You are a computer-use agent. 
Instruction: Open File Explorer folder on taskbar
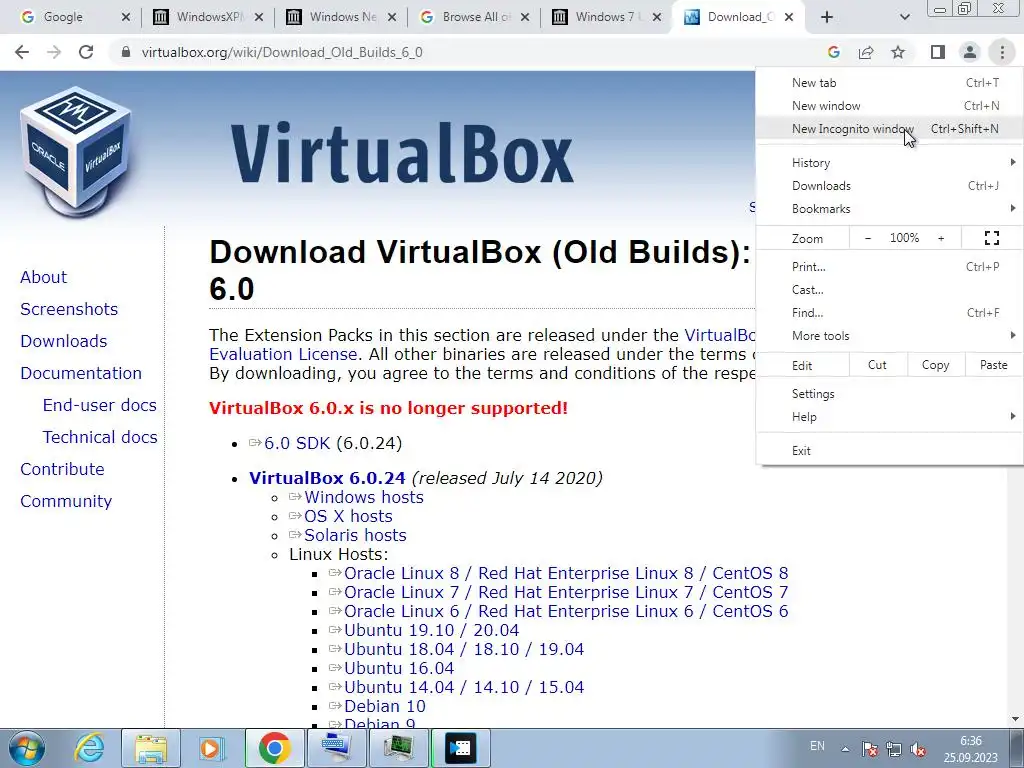pyautogui.click(x=152, y=748)
